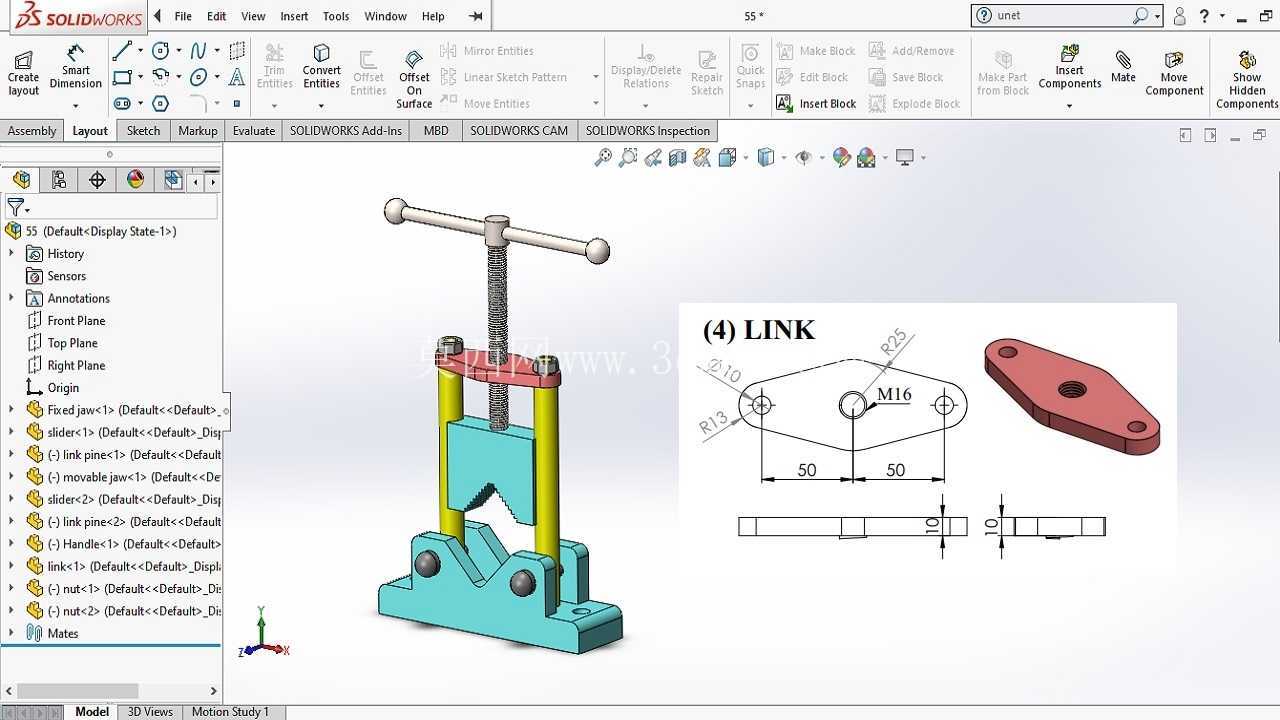This screenshot has width=1280, height=720.
Task: Open the Display Style dropdown
Action: tap(783, 157)
